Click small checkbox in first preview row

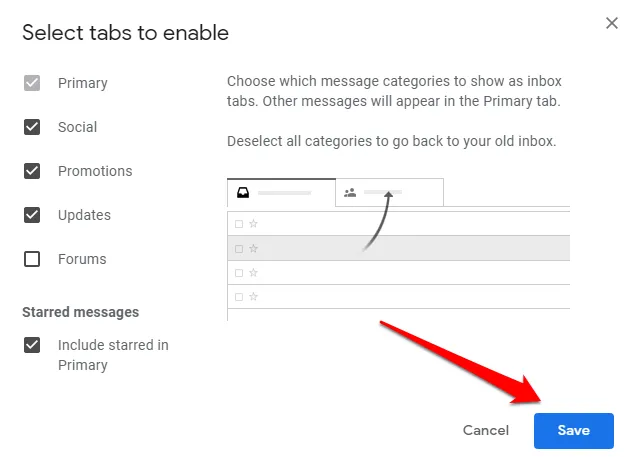click(x=238, y=224)
